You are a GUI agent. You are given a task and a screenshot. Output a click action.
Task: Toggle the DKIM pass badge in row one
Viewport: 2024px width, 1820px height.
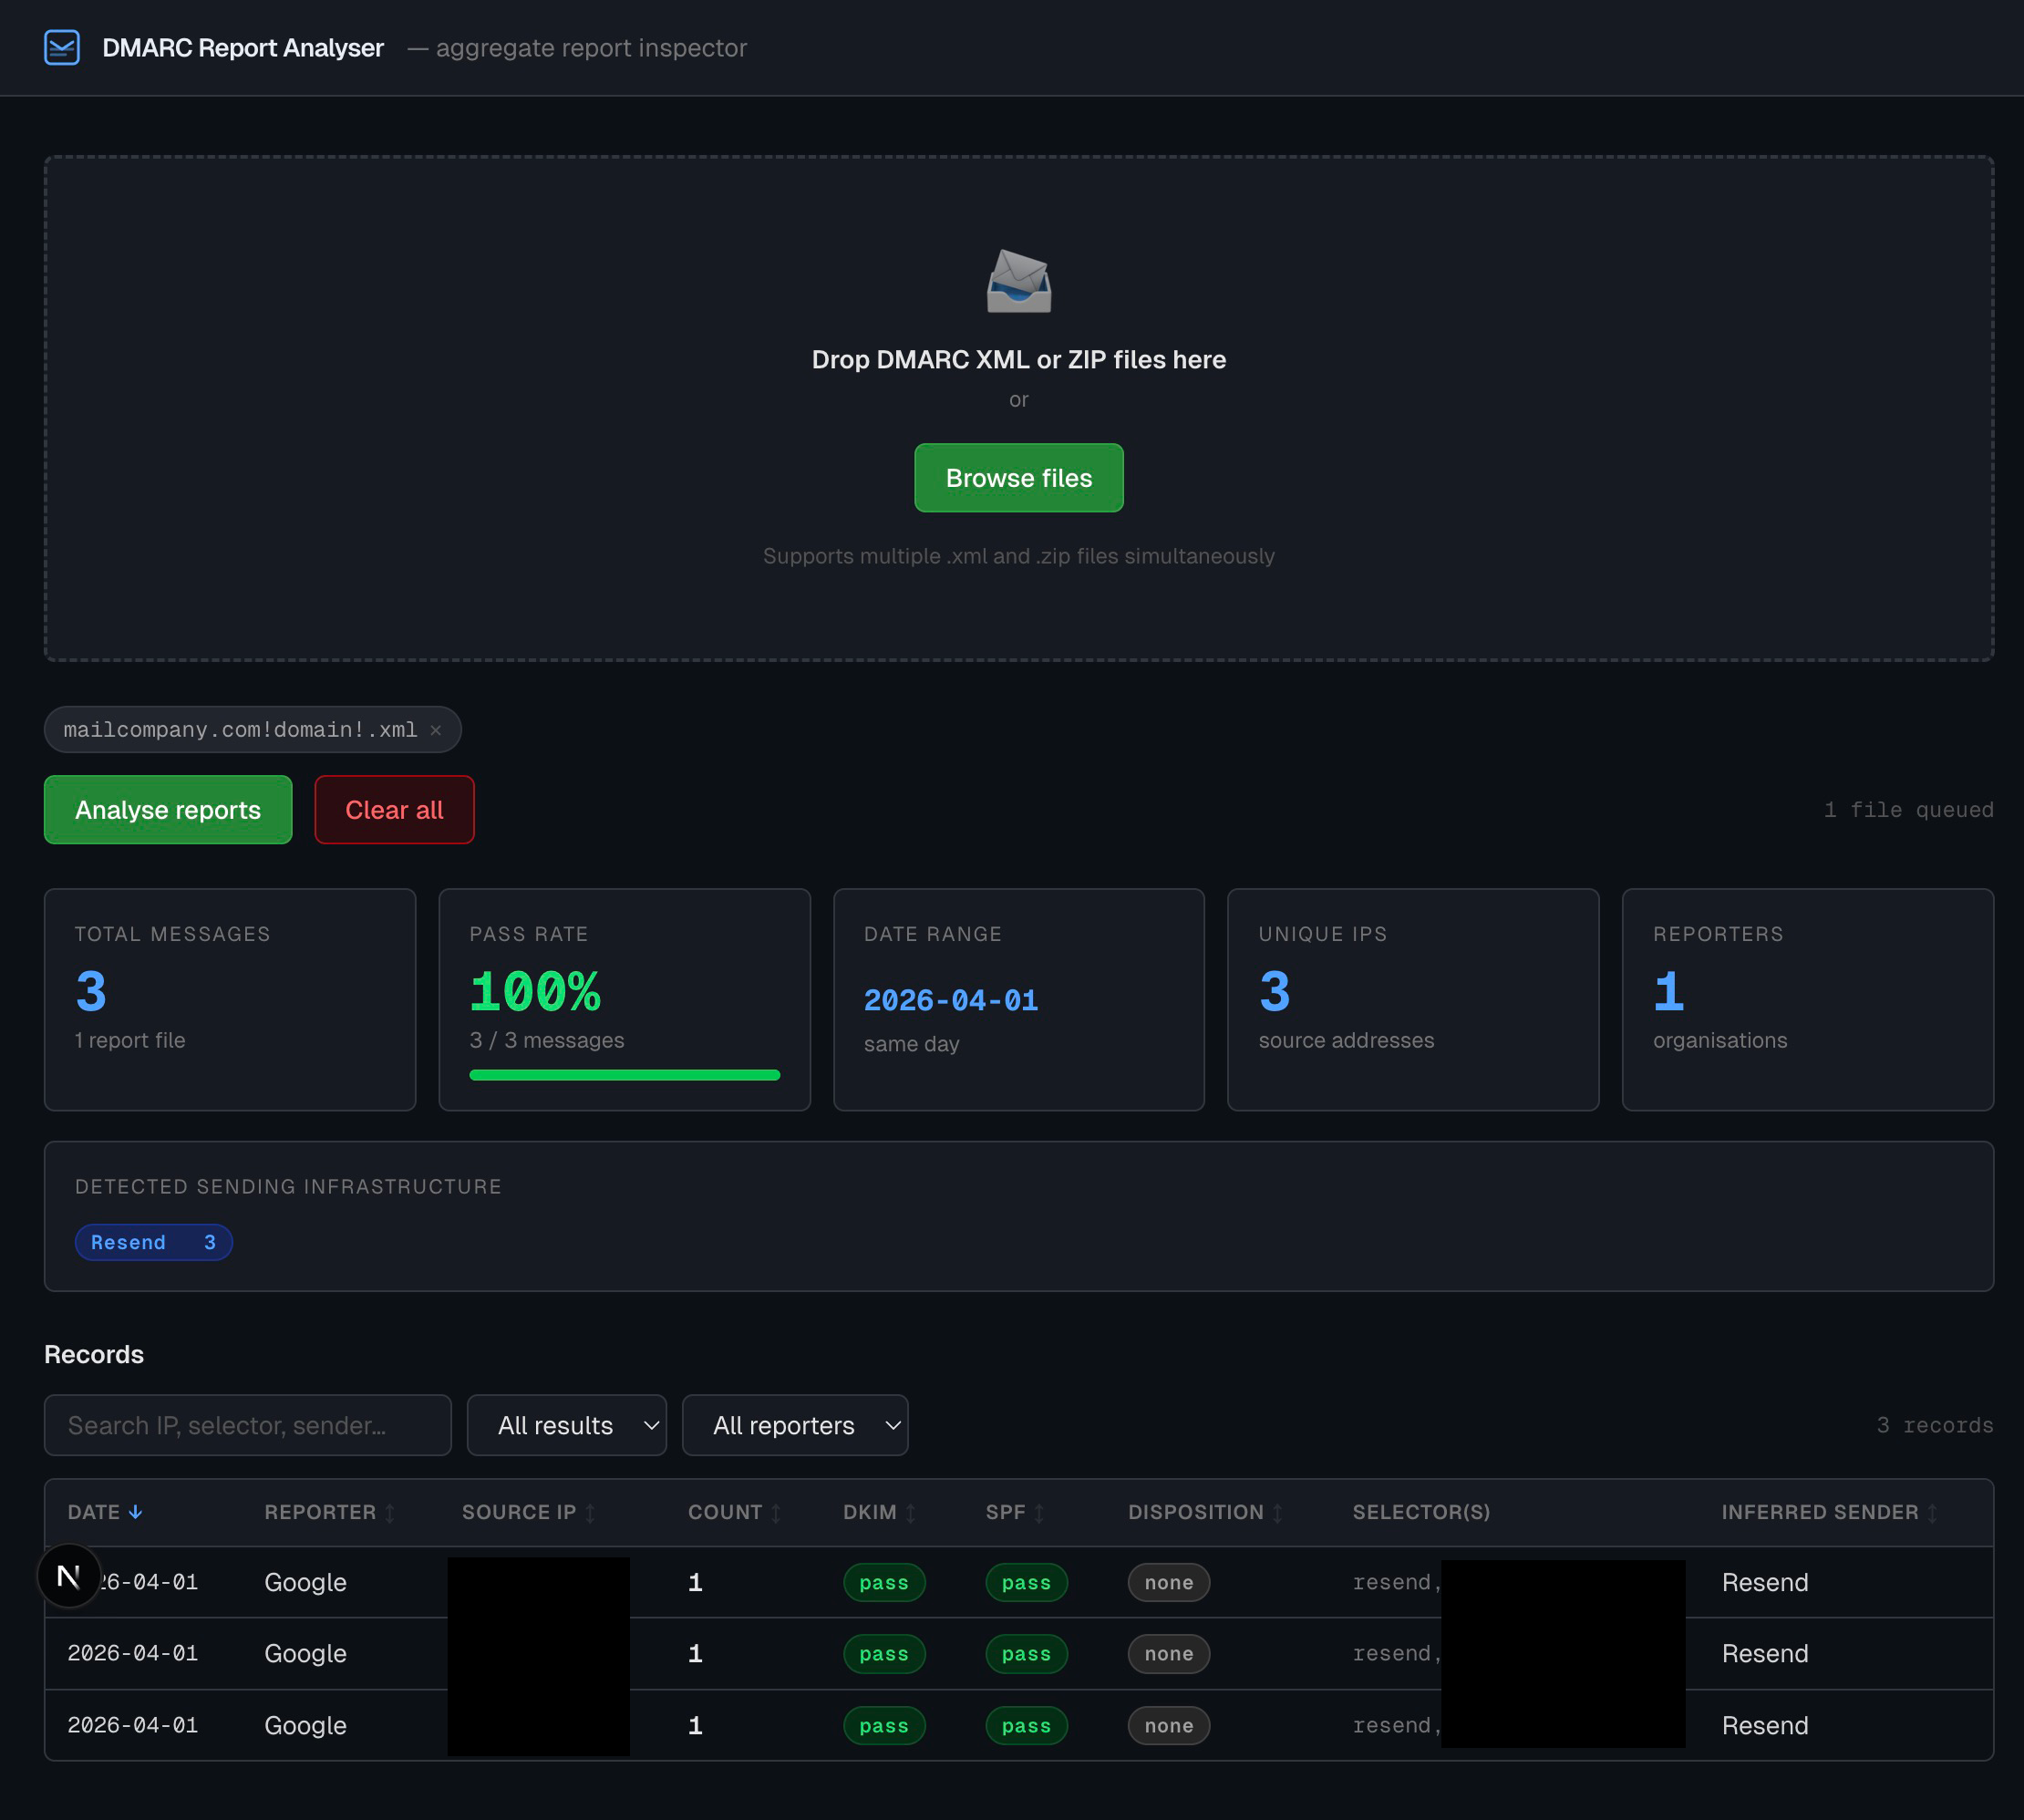884,1582
